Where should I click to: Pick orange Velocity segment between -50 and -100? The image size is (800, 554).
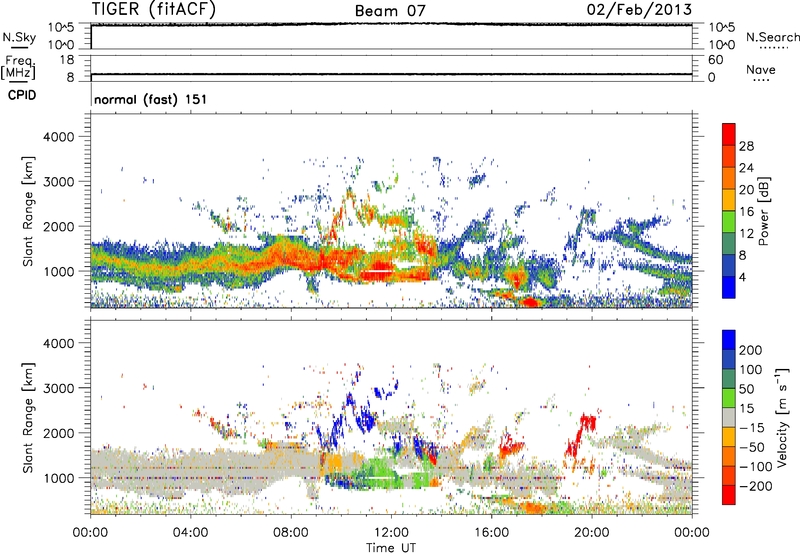pyautogui.click(x=729, y=456)
